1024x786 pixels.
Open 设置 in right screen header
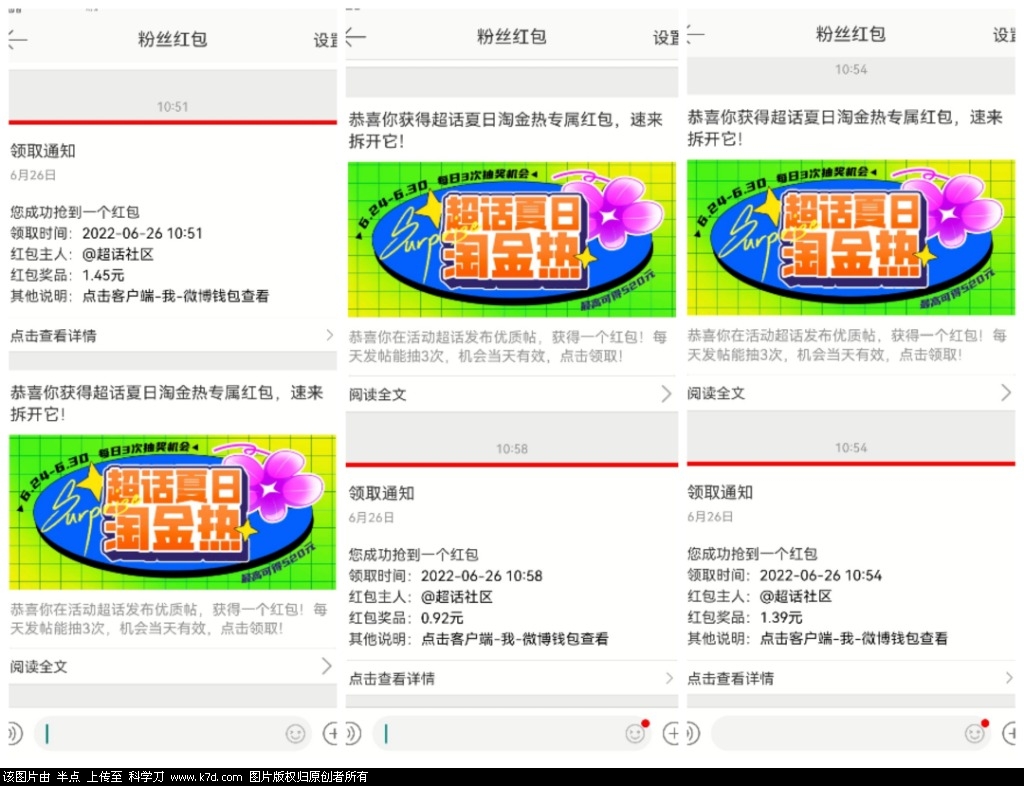(x=1004, y=35)
